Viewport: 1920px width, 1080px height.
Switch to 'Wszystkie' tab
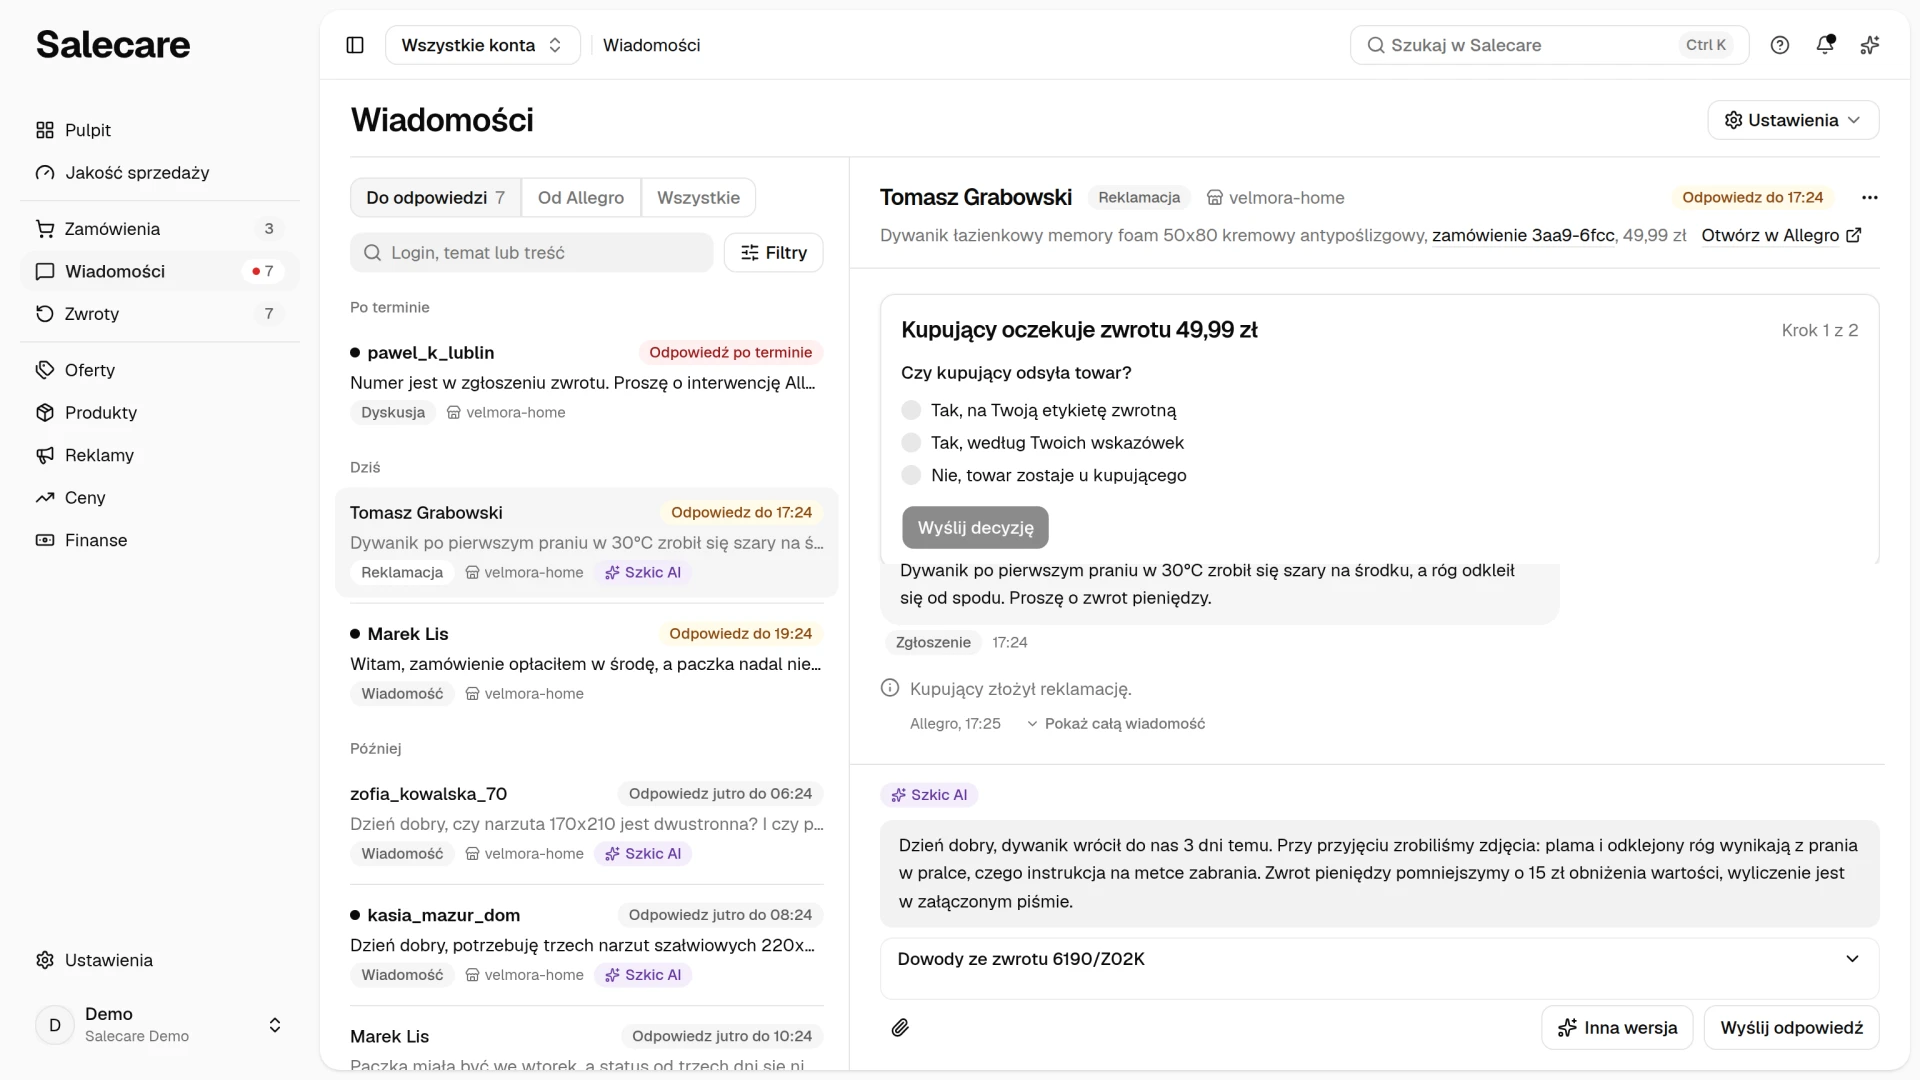[x=698, y=198]
